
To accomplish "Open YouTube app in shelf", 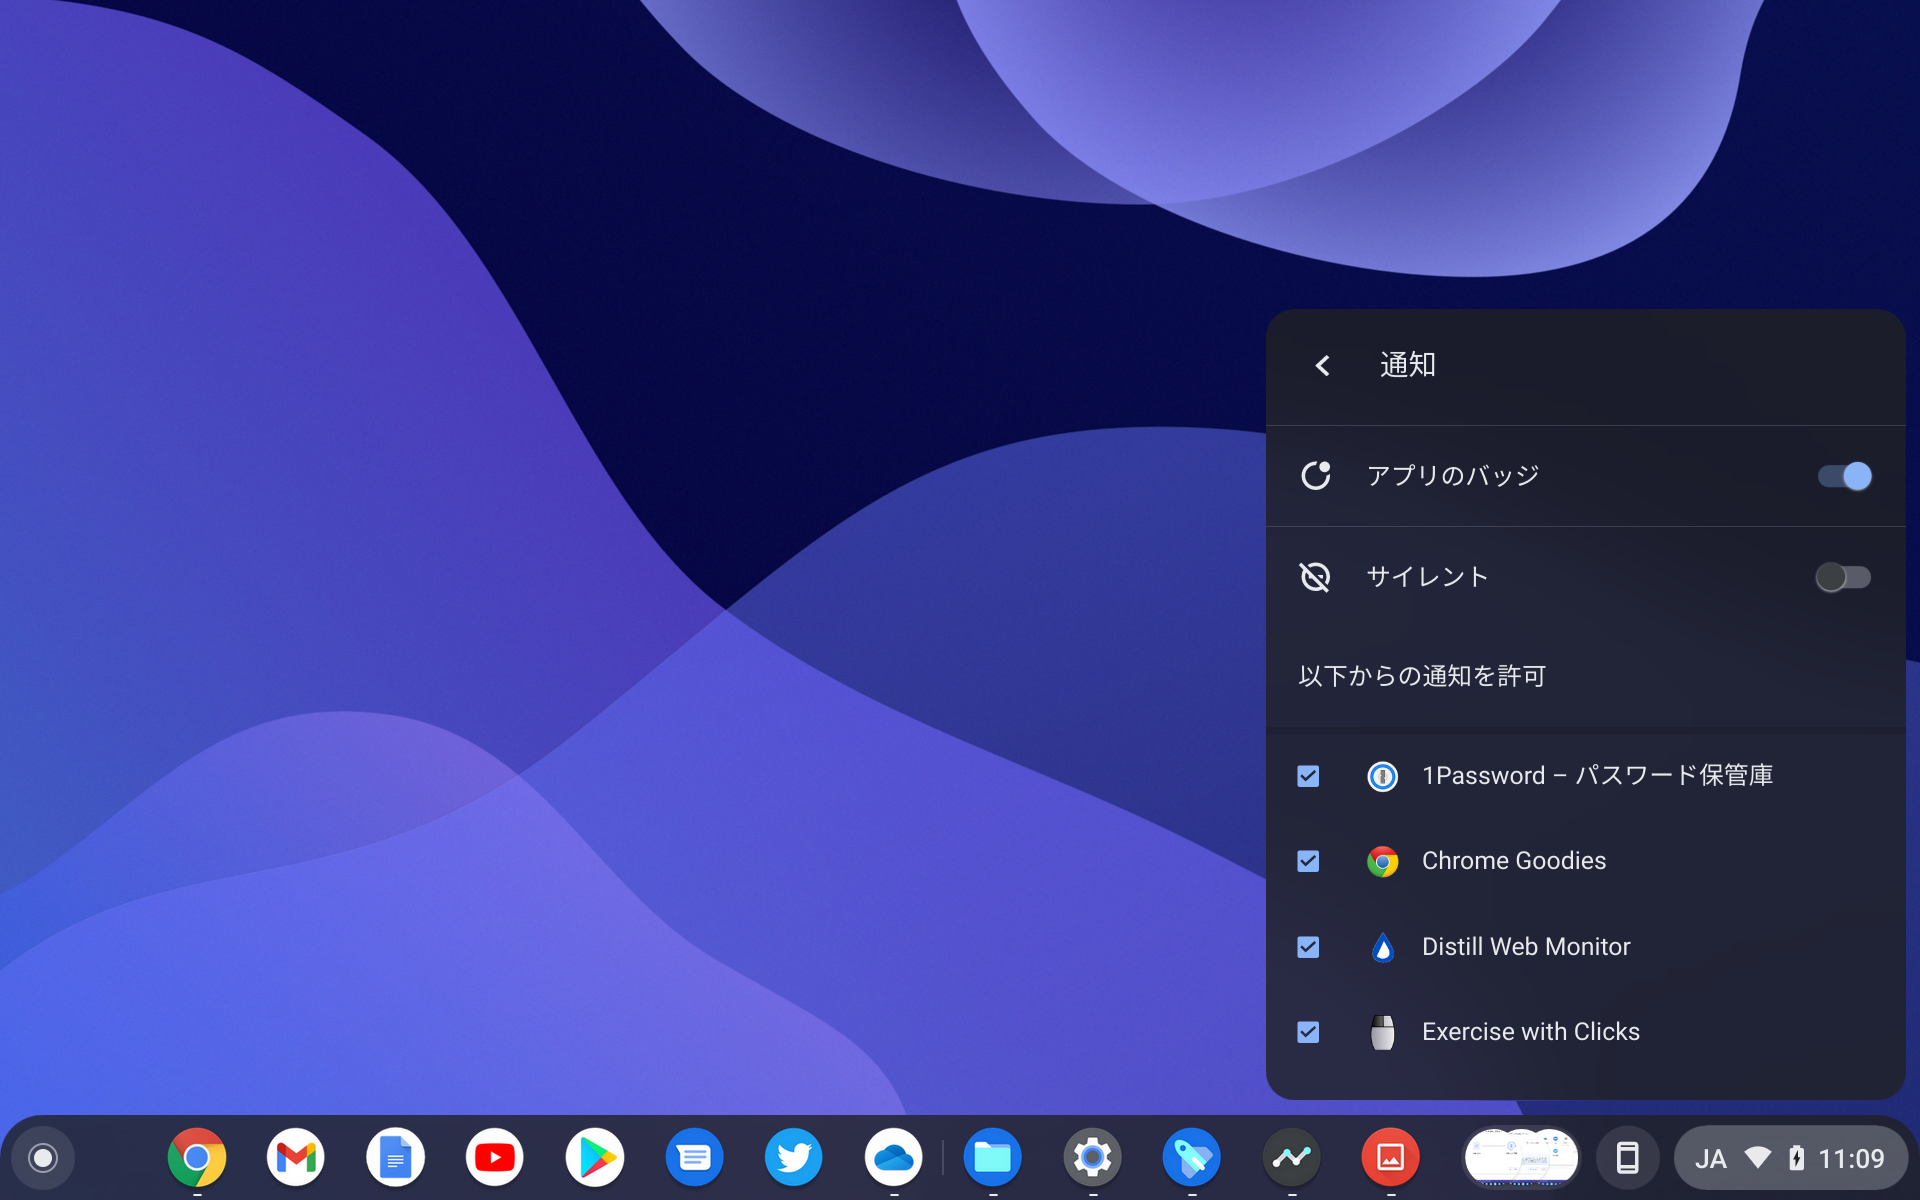I will click(x=495, y=1158).
